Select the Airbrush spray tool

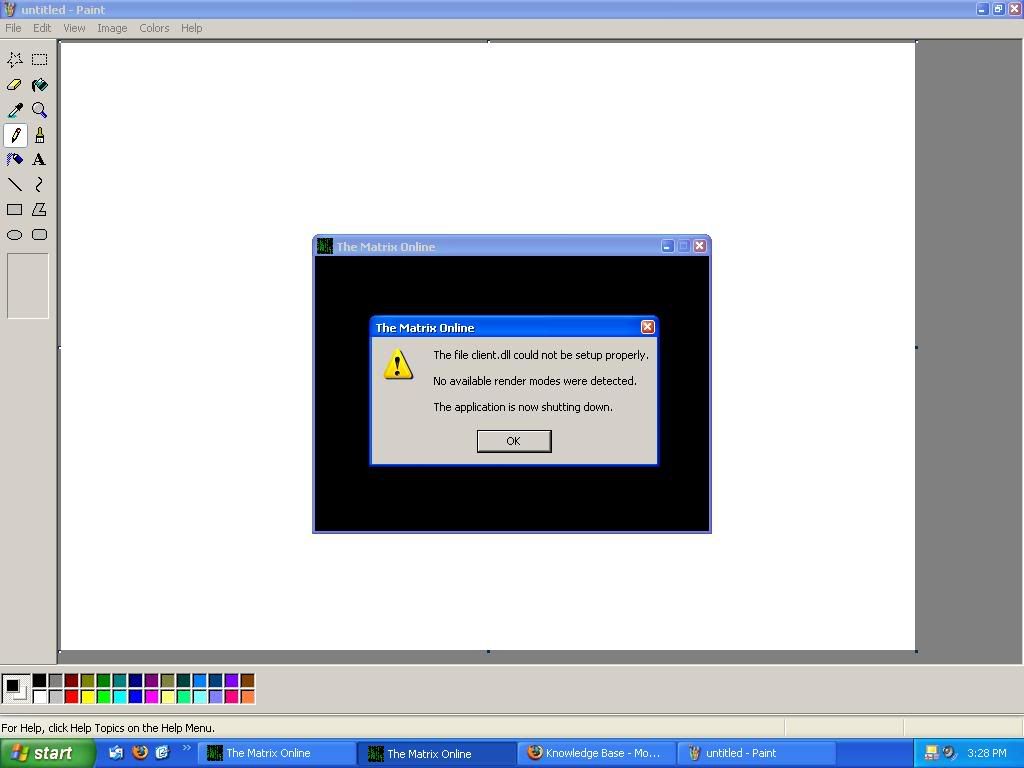pyautogui.click(x=15, y=160)
